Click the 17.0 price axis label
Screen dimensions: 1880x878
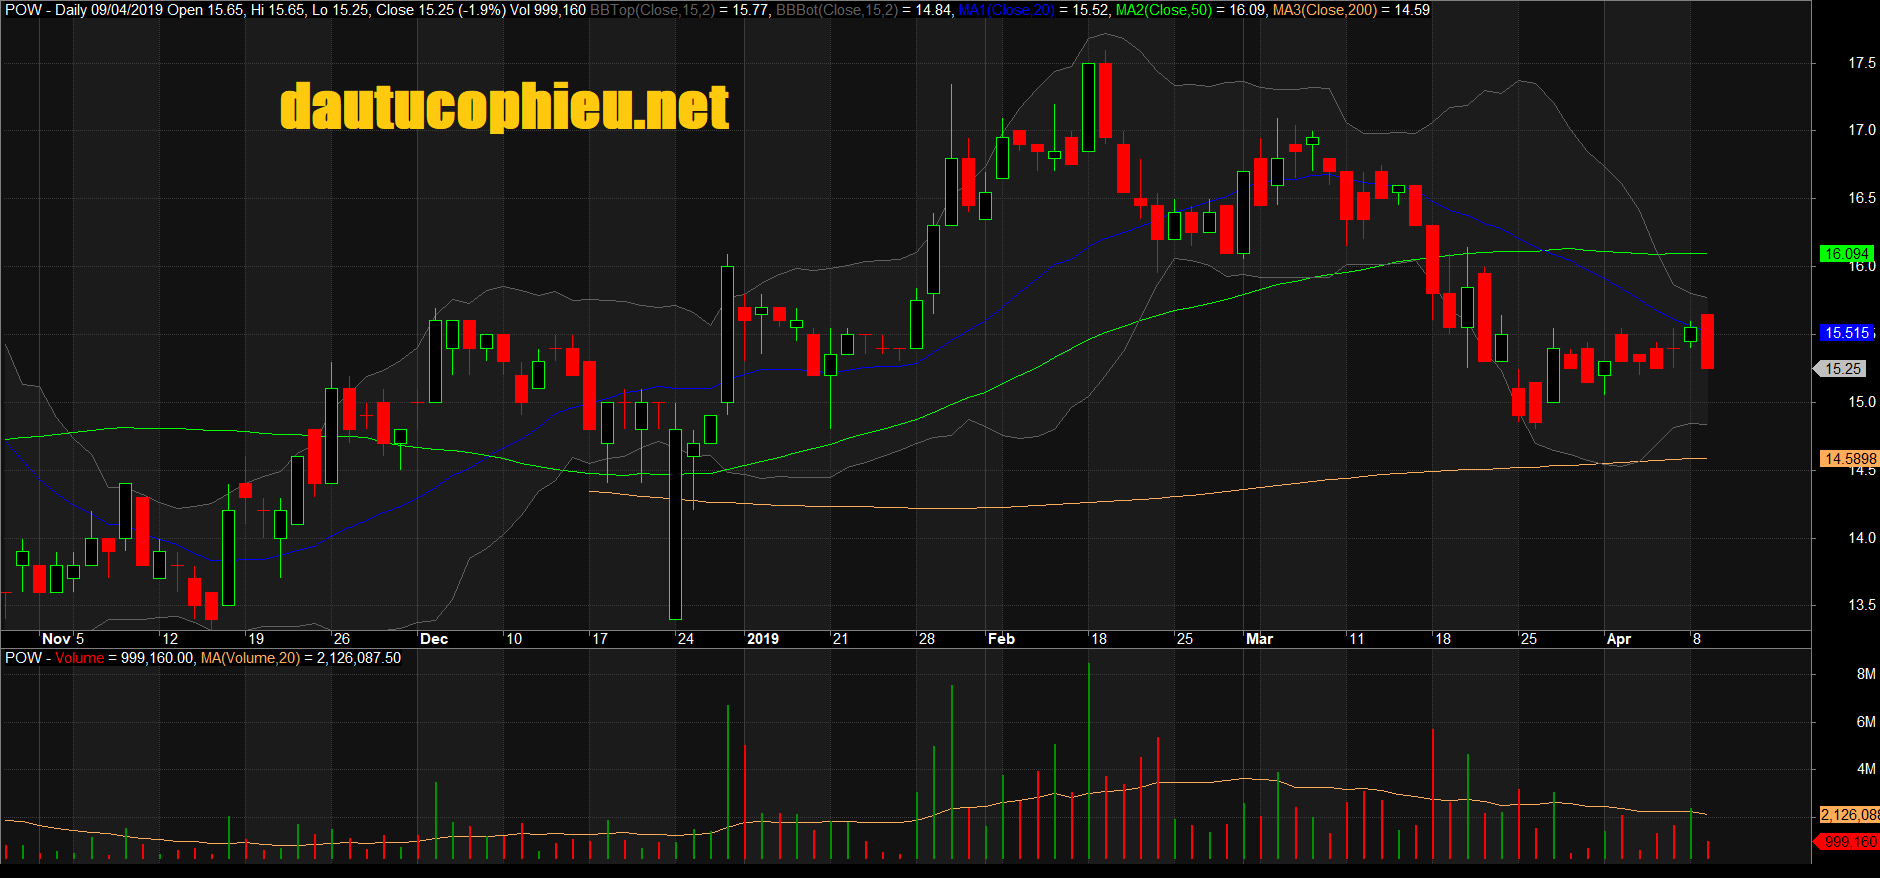tap(1861, 130)
